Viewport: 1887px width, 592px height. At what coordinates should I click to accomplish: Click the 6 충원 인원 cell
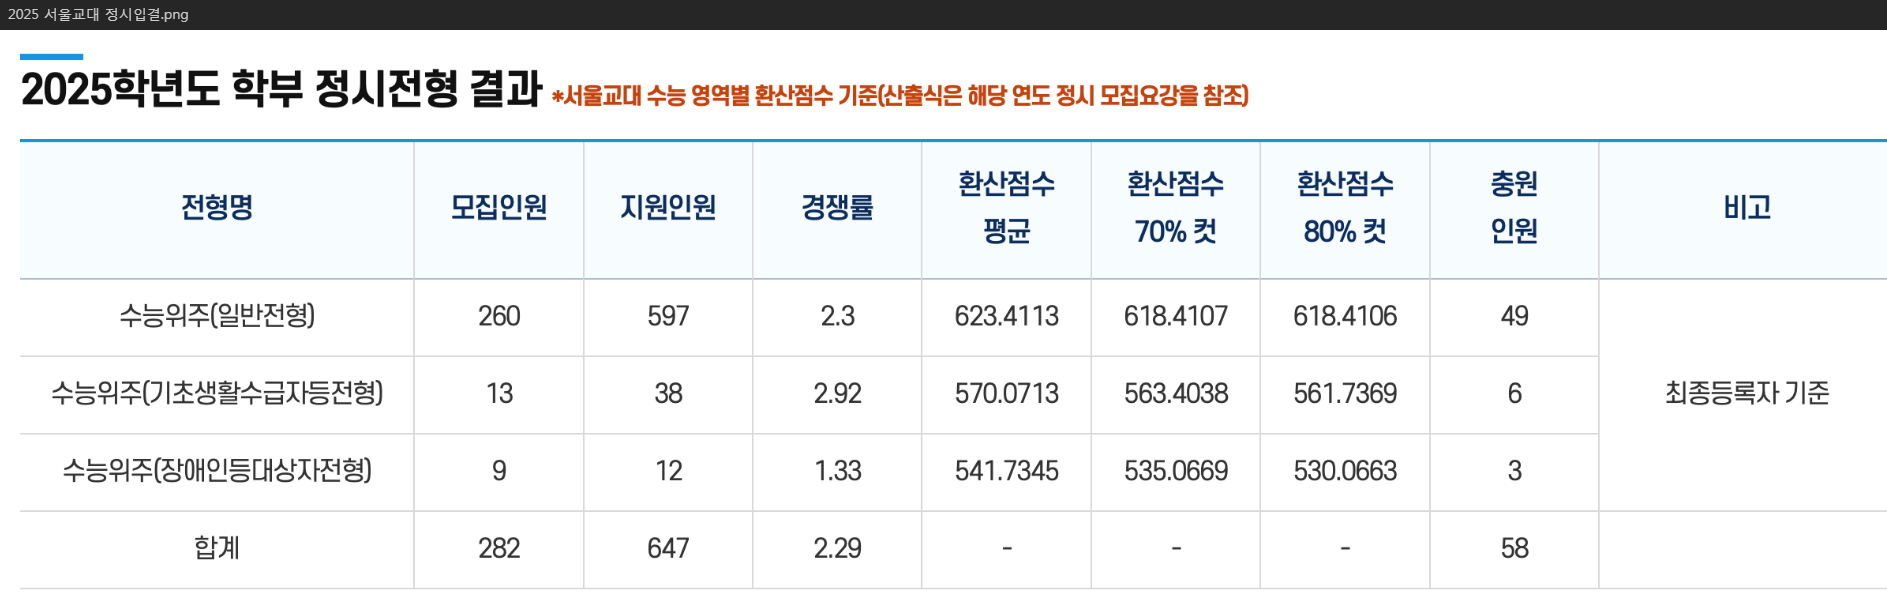(x=1514, y=393)
